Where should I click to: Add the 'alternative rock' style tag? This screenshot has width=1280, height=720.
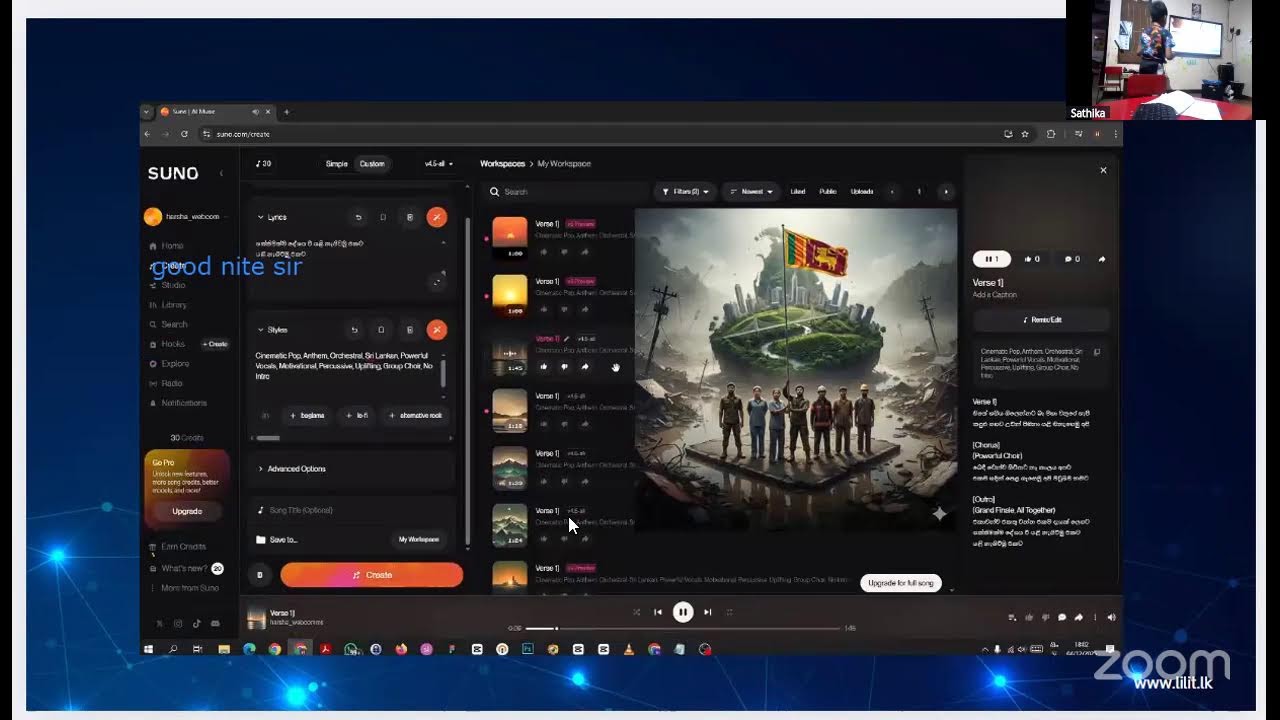[416, 415]
